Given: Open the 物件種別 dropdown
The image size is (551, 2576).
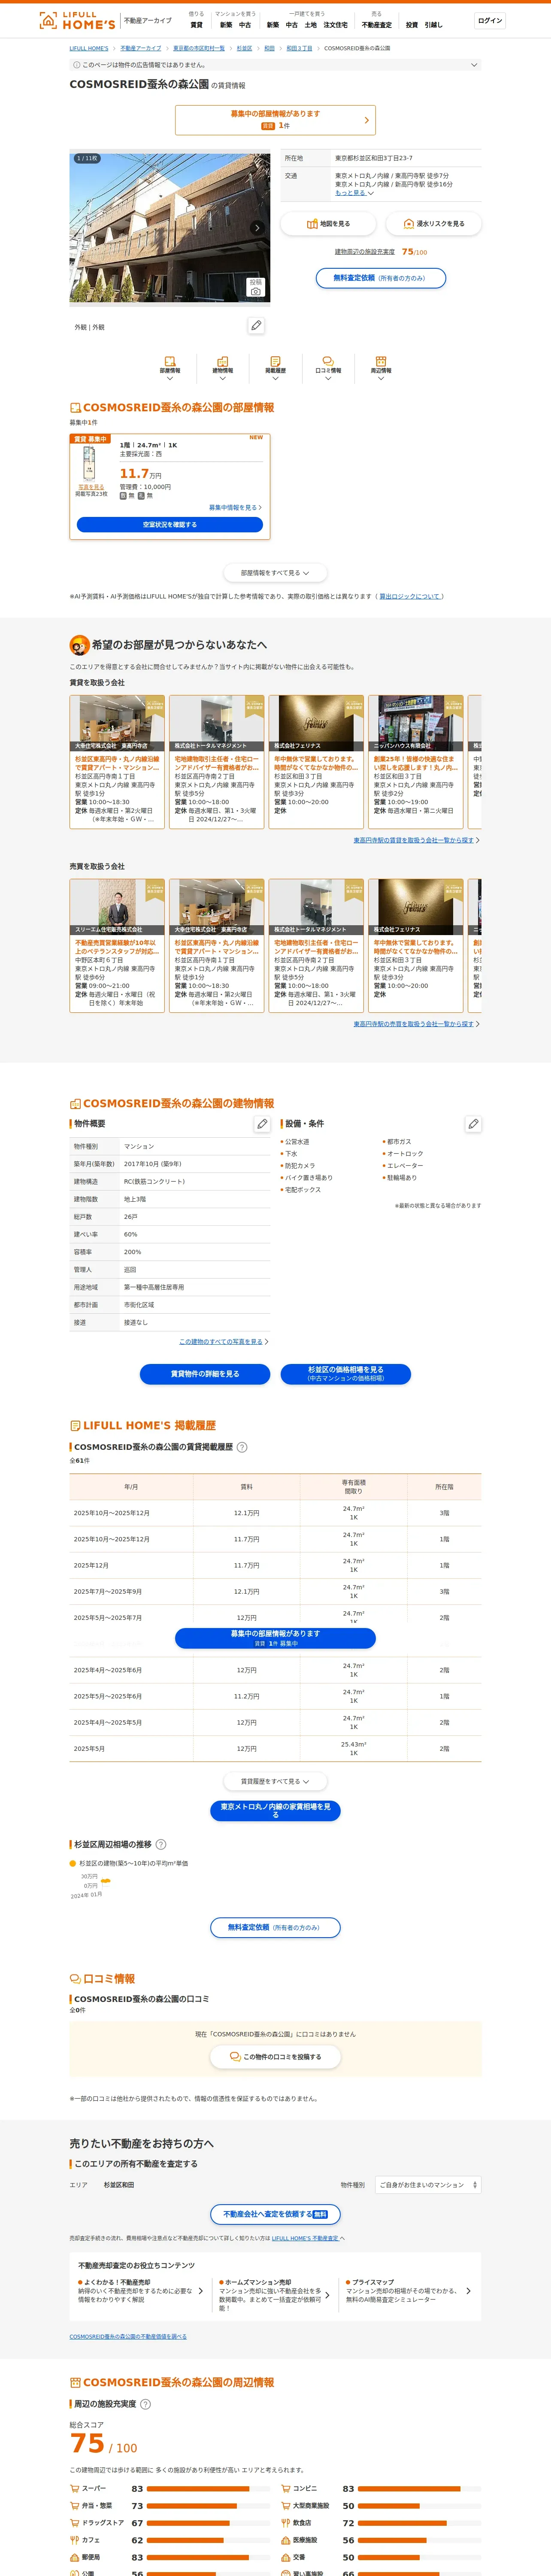Looking at the screenshot, I should point(428,2185).
